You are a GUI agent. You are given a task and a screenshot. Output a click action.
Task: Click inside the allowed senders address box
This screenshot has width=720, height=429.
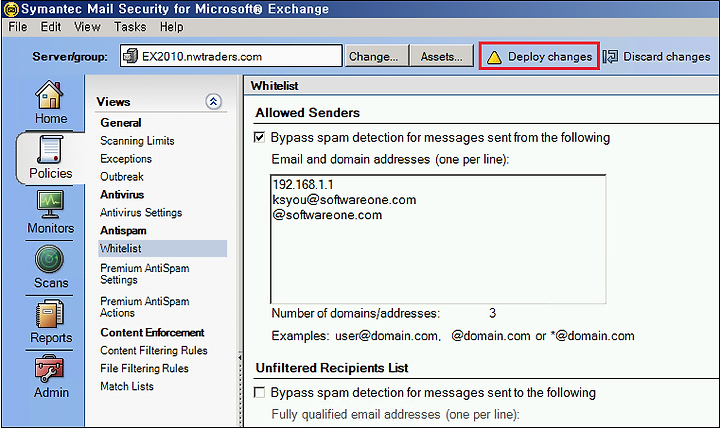point(438,239)
